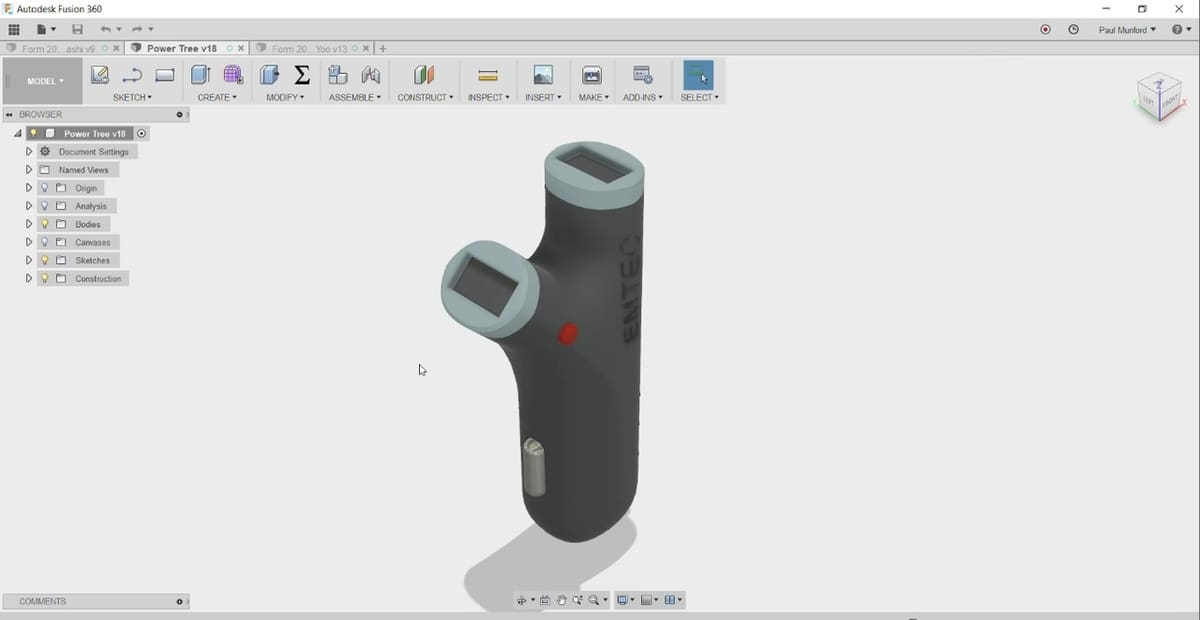1200x620 pixels.
Task: Open the Help question mark menu
Action: click(x=1180, y=30)
